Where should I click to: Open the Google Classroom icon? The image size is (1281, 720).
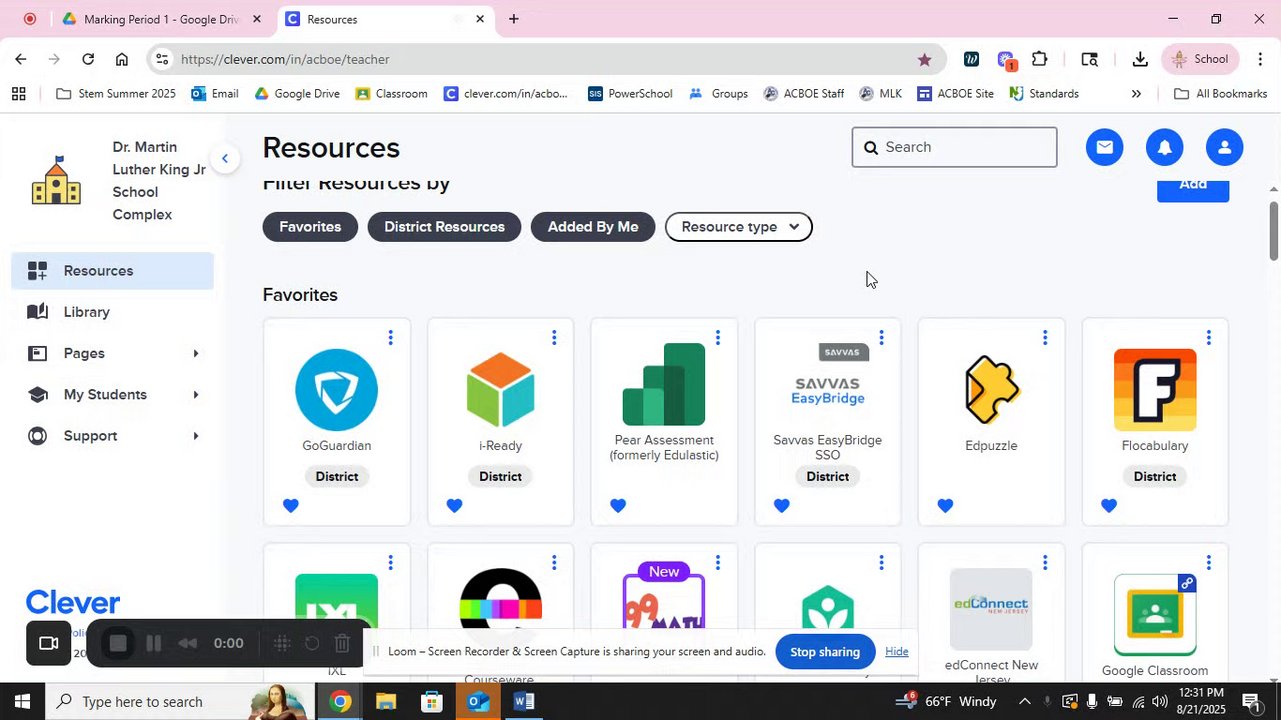pyautogui.click(x=1155, y=615)
